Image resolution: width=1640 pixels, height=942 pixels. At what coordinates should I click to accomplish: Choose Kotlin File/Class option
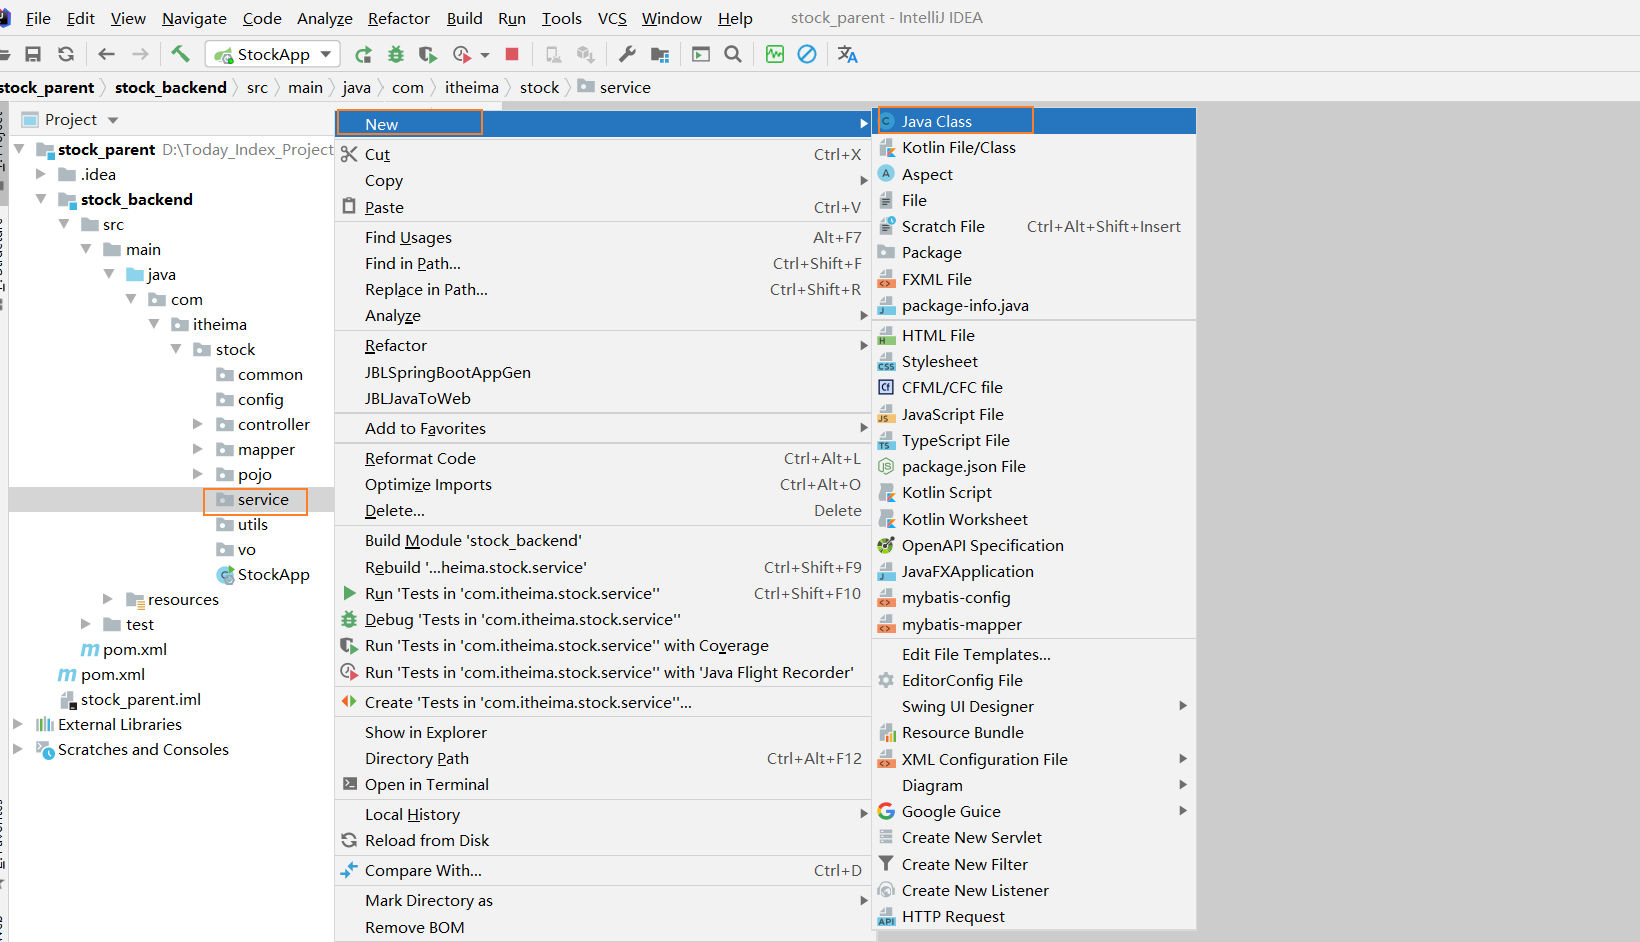(1035, 148)
